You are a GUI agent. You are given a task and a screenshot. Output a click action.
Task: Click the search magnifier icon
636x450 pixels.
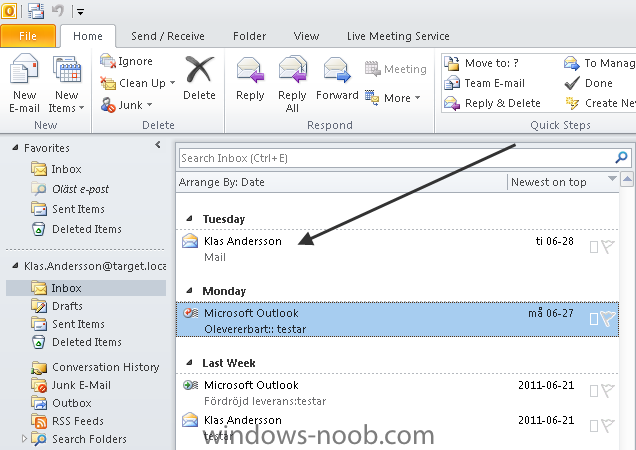[621, 158]
